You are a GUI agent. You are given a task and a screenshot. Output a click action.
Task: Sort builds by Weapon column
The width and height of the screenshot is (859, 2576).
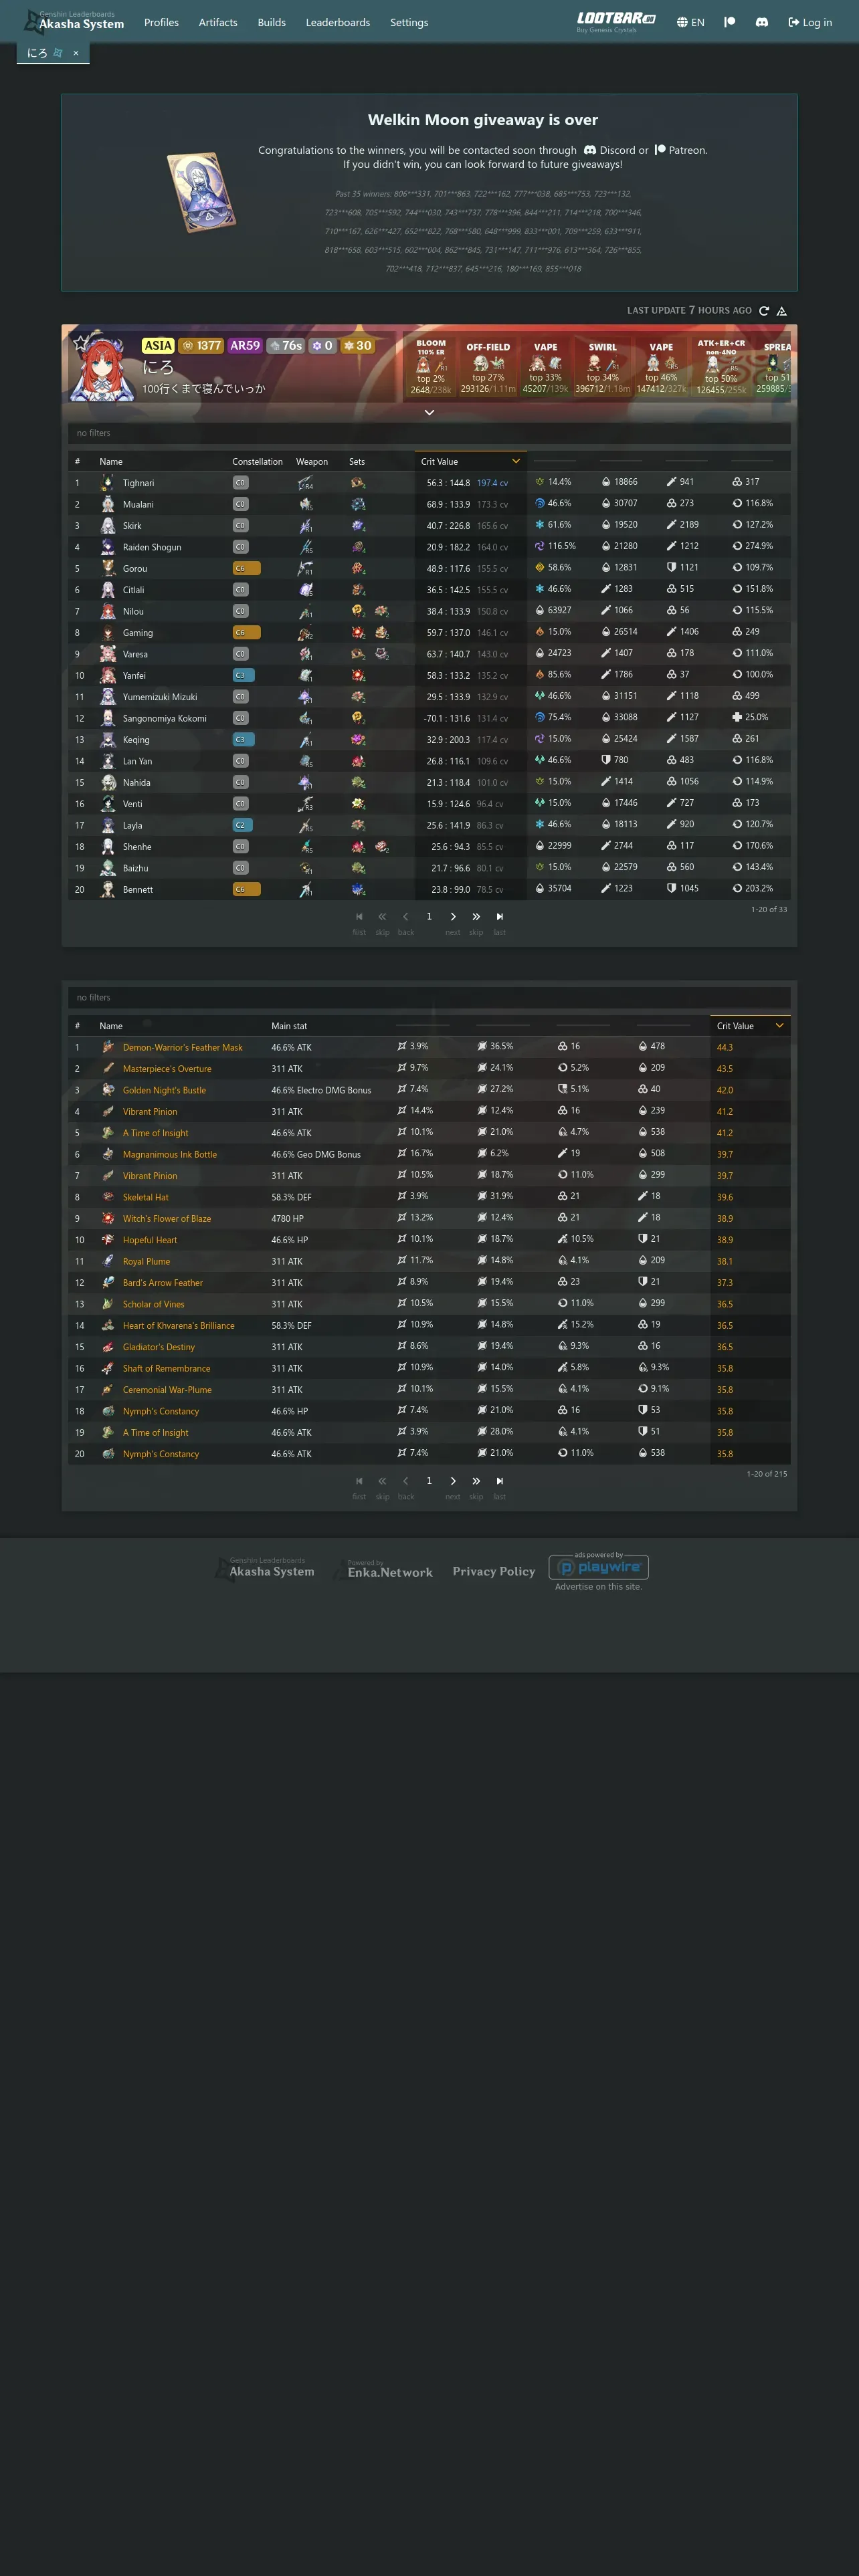click(312, 462)
